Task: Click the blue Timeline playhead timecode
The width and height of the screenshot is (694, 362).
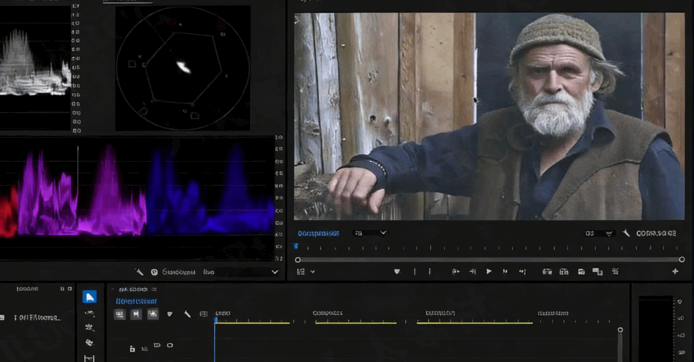Action: [x=136, y=301]
